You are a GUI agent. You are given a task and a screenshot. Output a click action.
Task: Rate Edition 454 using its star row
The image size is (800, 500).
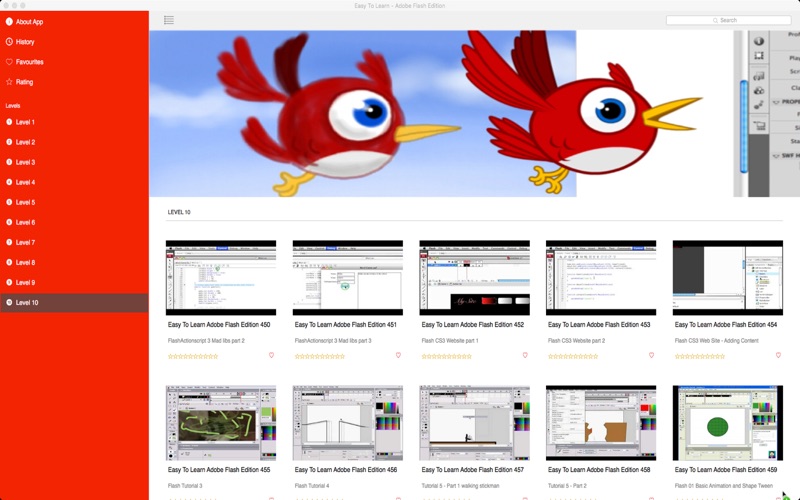700,357
